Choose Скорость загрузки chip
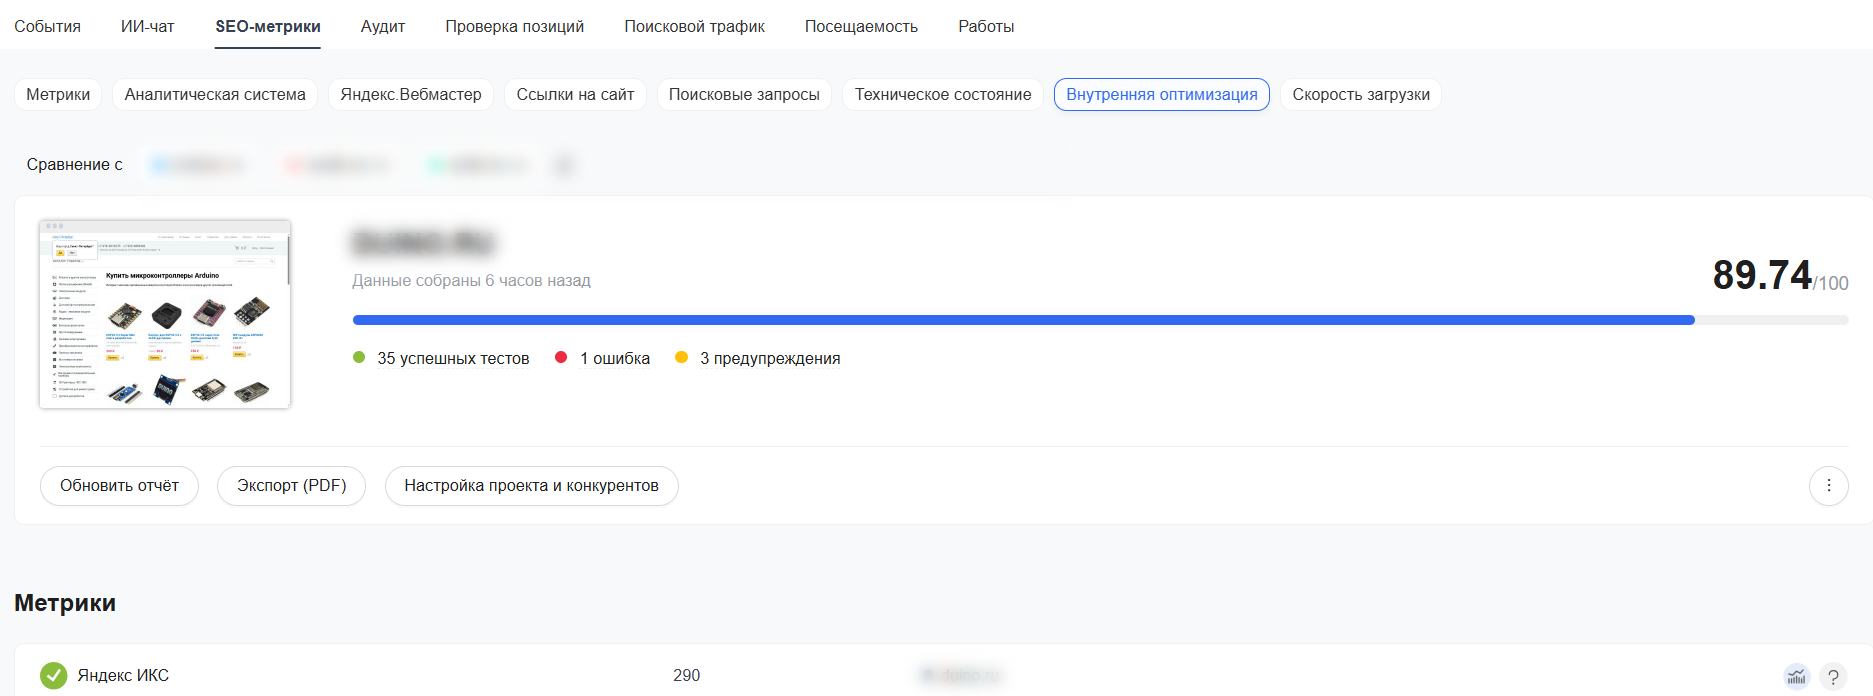 (x=1361, y=94)
